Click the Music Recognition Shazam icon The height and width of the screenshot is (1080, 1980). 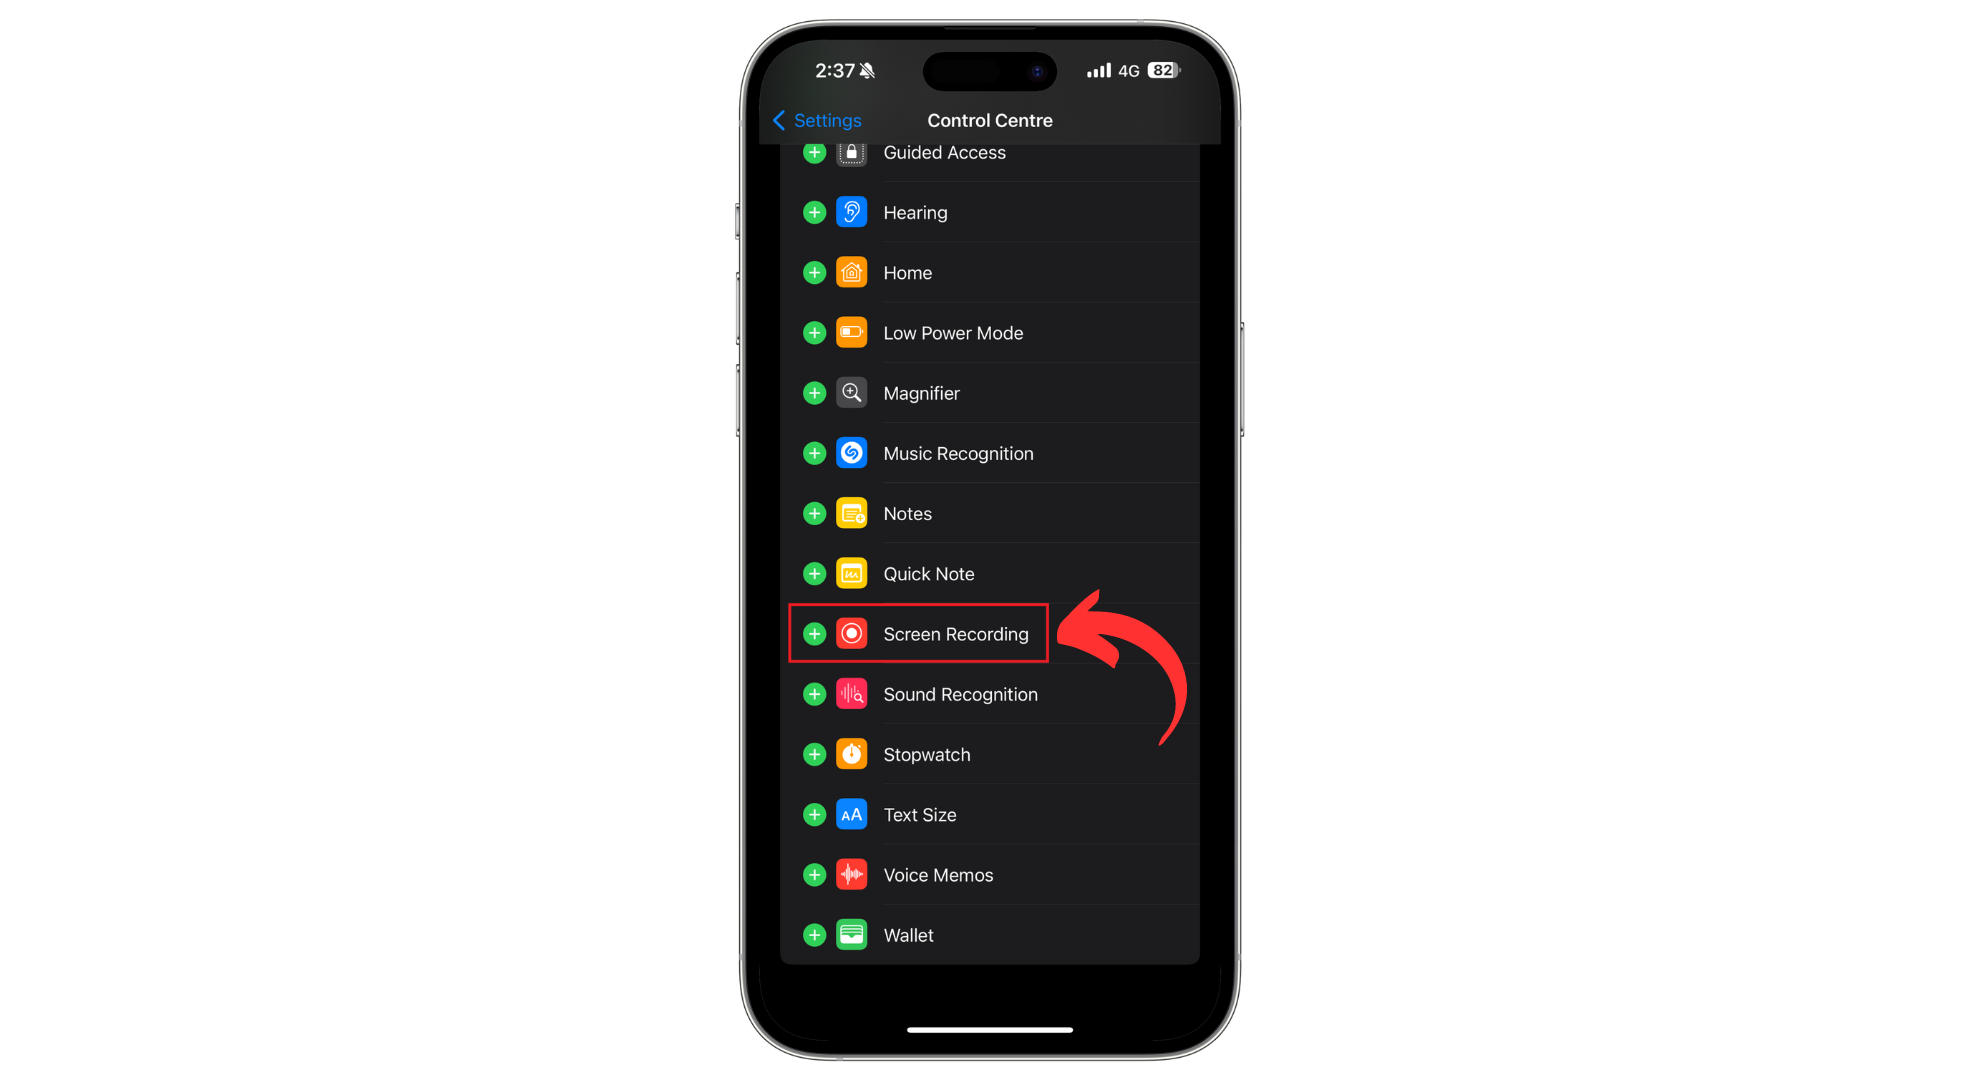pyautogui.click(x=851, y=452)
